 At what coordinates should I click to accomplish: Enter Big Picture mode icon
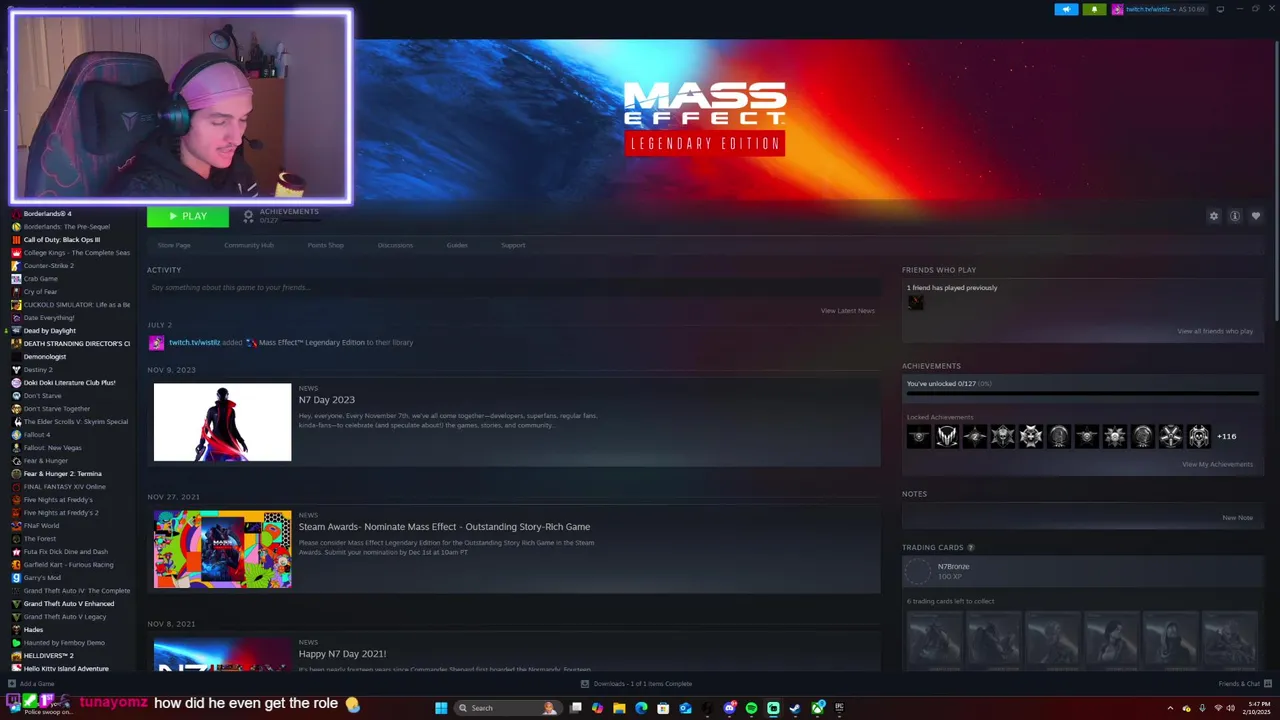point(1220,9)
